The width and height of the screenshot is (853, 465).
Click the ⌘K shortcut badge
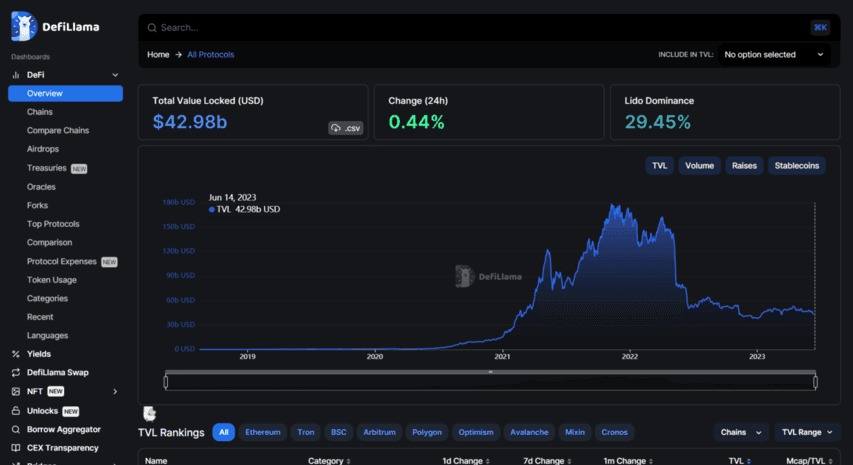820,27
